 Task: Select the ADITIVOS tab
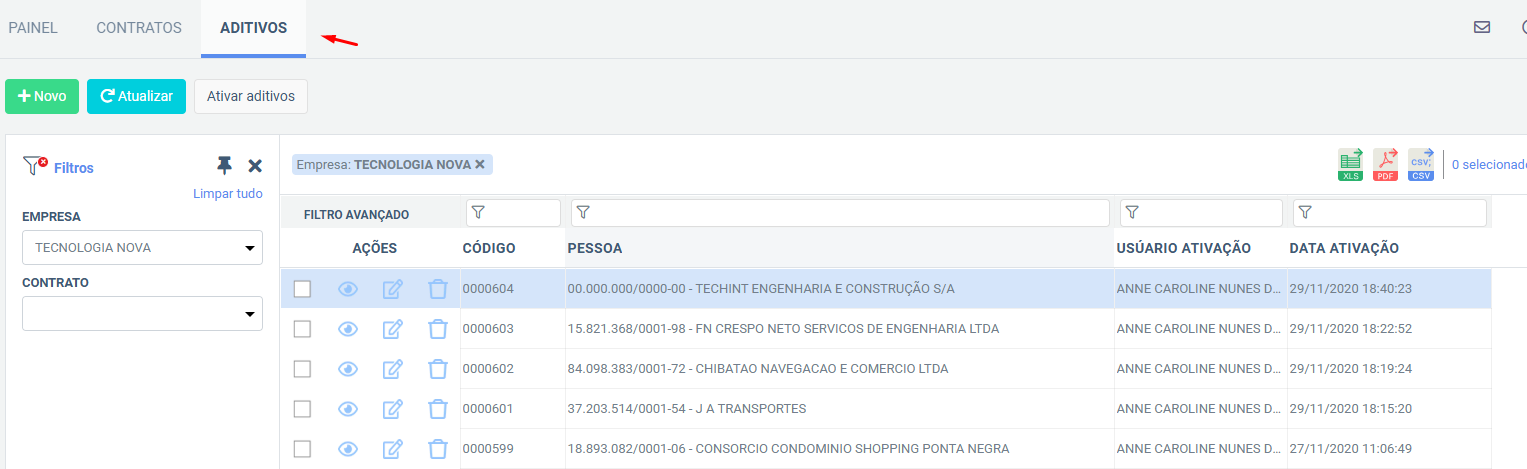[253, 28]
